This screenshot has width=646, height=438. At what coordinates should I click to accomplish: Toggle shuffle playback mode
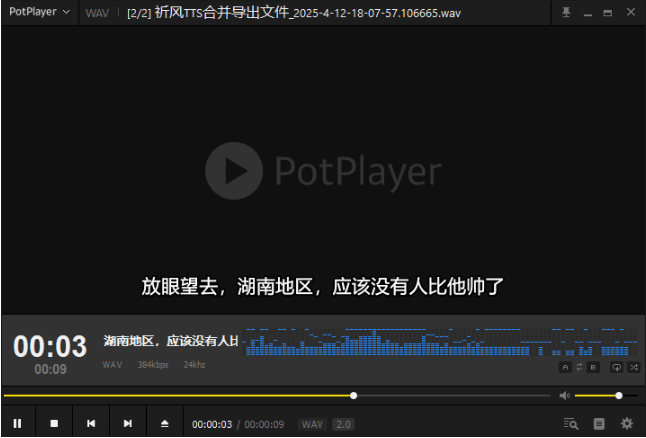click(633, 368)
